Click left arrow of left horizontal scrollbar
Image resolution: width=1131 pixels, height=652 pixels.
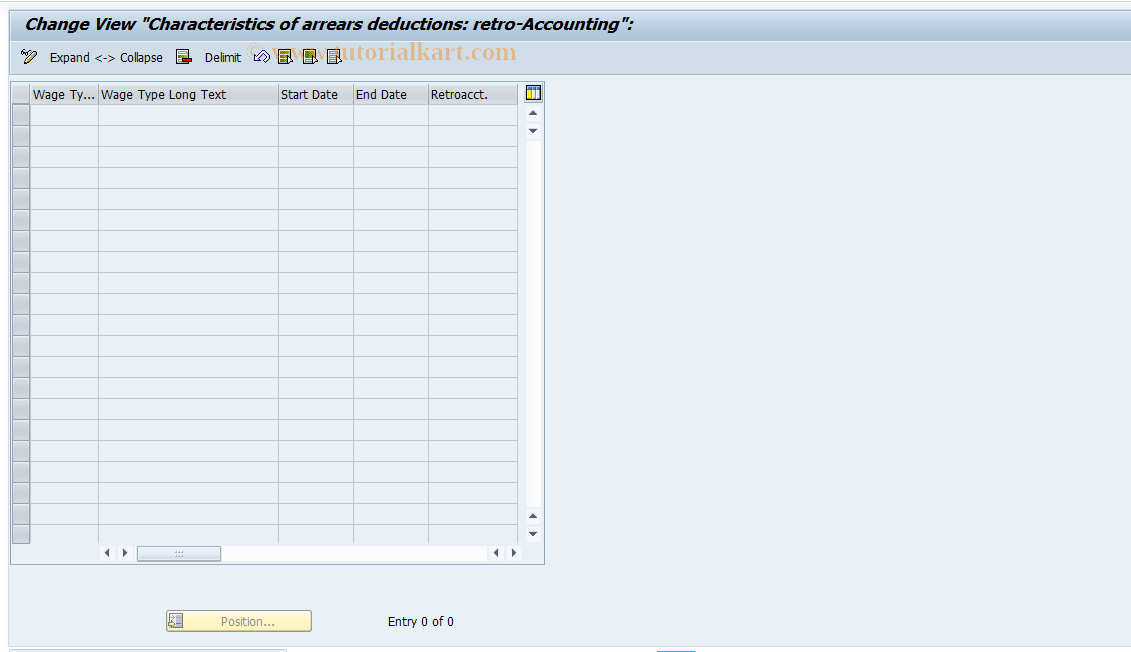point(107,552)
